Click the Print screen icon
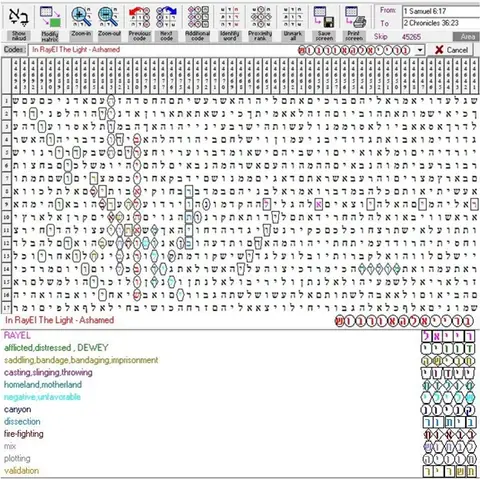This screenshot has height=479, width=480. click(355, 17)
